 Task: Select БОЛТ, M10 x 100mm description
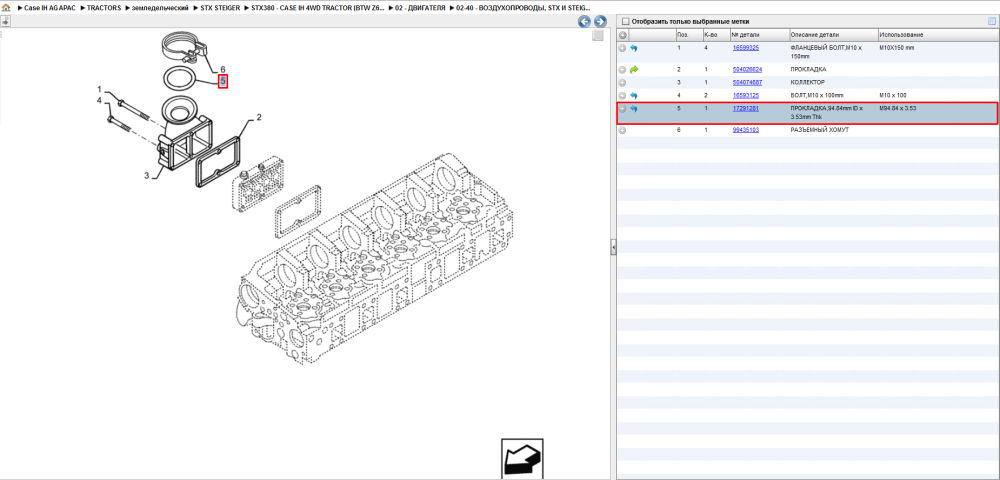point(816,95)
